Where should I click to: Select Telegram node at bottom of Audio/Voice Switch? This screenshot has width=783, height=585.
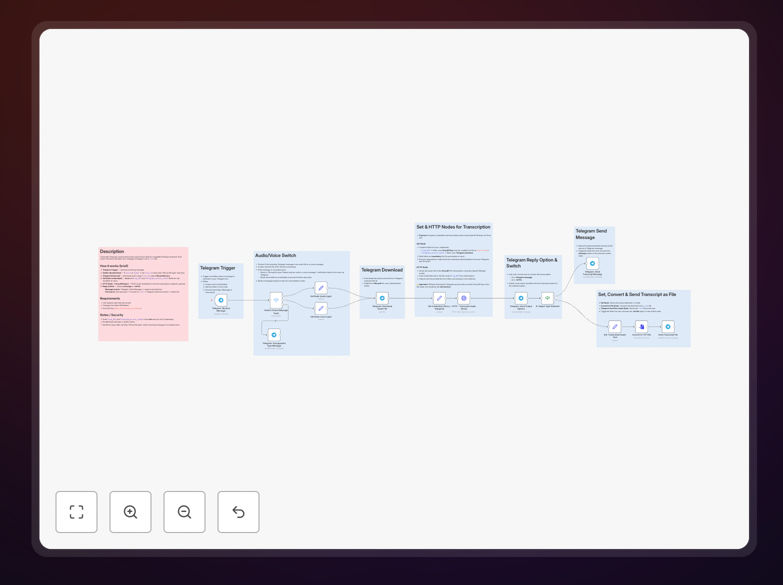coord(274,335)
